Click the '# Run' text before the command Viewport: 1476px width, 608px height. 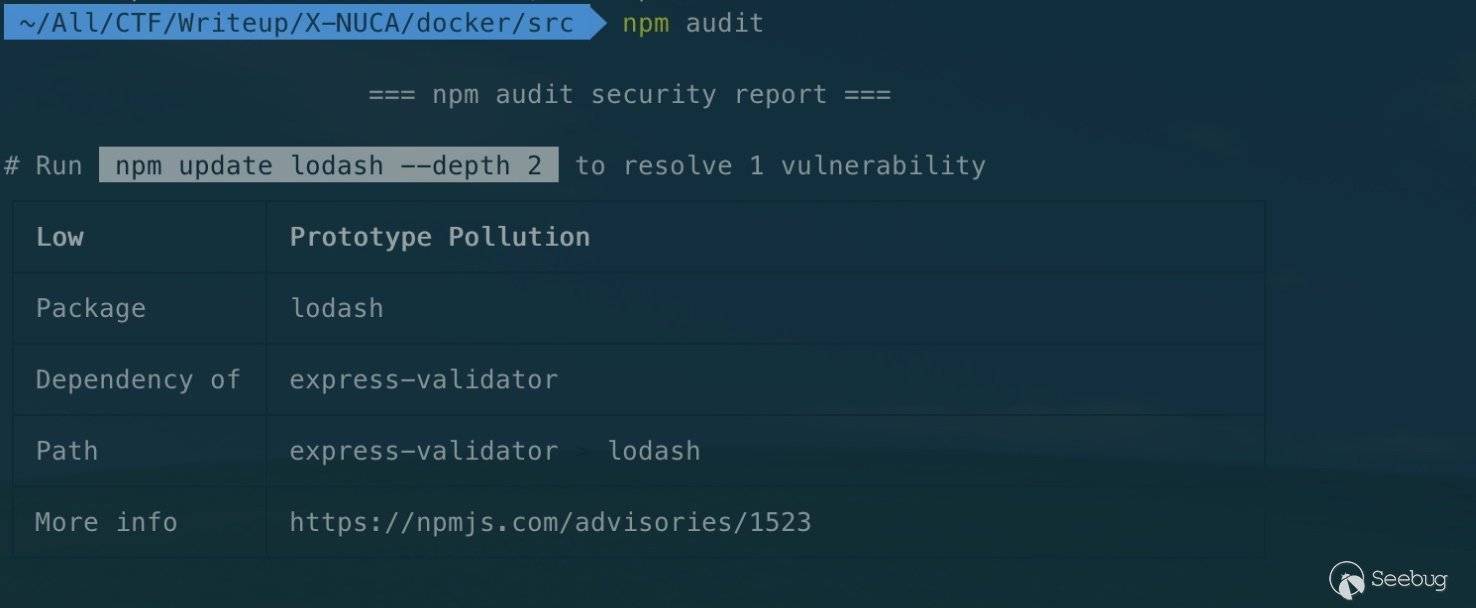44,166
